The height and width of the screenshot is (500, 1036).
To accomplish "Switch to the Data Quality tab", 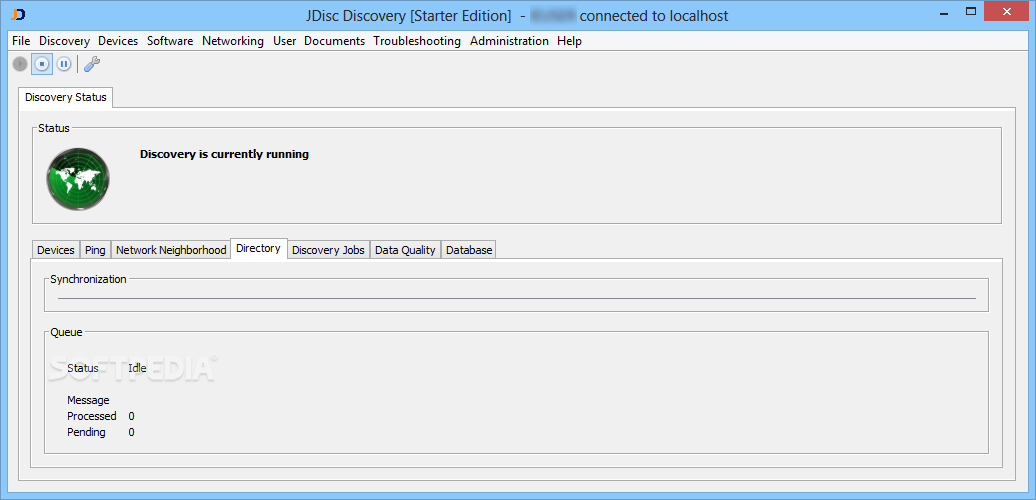I will (x=405, y=250).
